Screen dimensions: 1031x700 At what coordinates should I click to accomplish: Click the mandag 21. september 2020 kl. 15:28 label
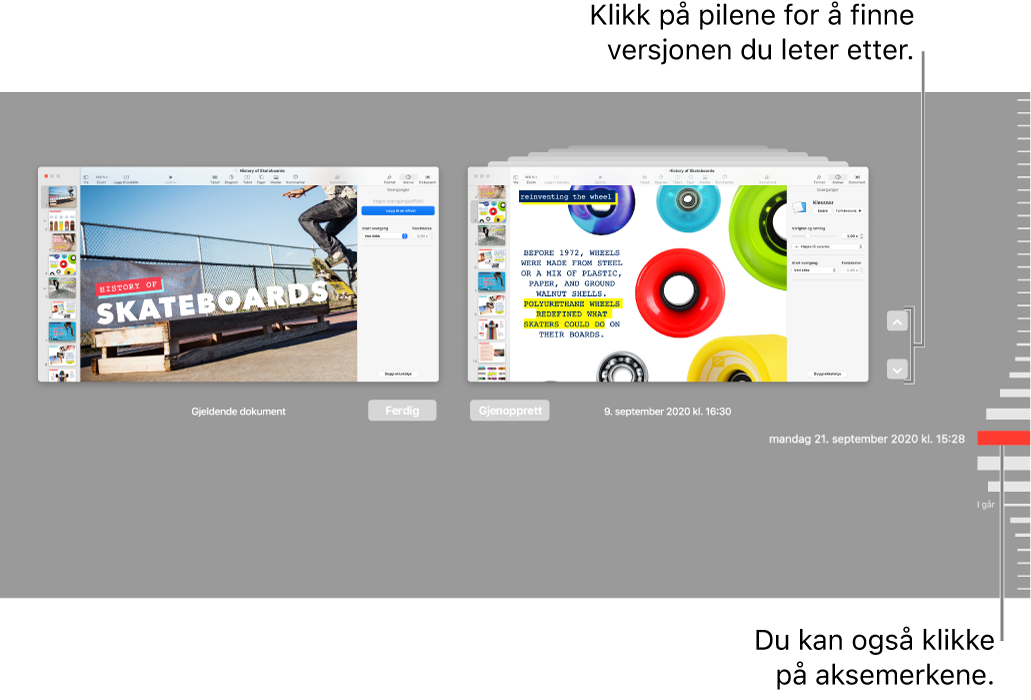(x=867, y=439)
